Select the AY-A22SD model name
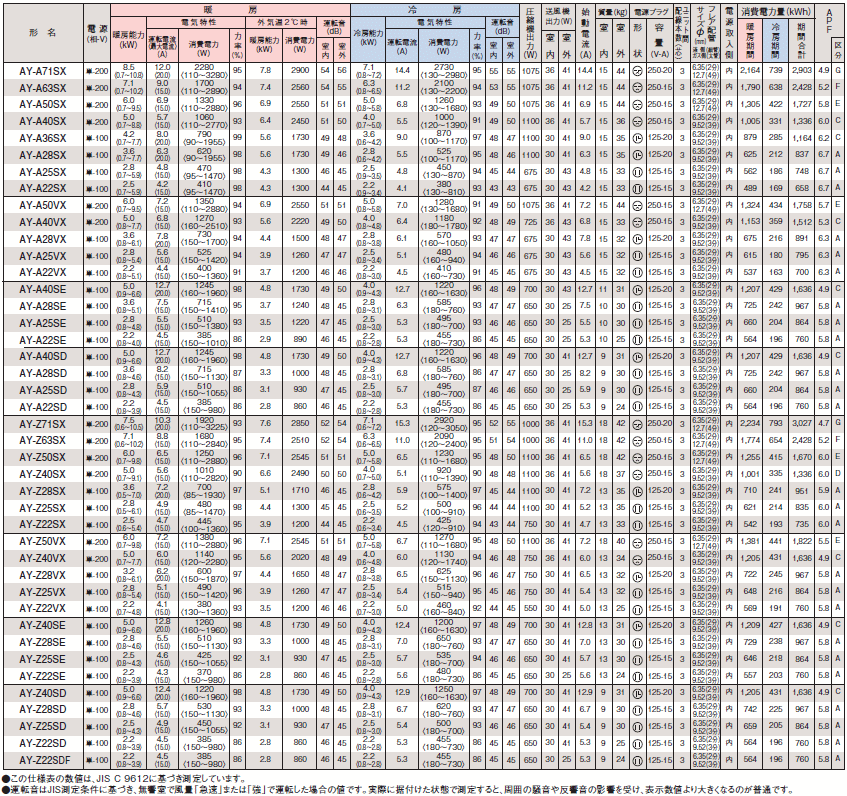Image resolution: width=847 pixels, height=796 pixels. click(43, 407)
